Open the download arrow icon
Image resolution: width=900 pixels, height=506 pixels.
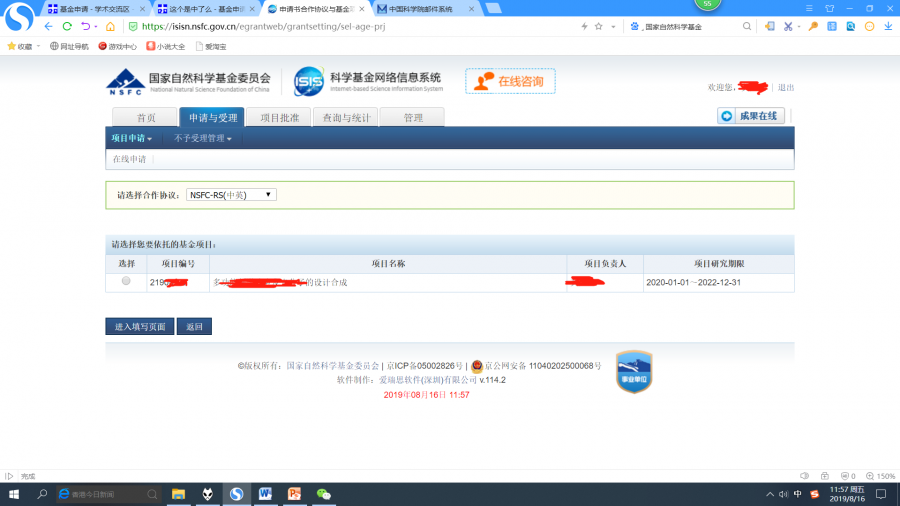click(888, 26)
